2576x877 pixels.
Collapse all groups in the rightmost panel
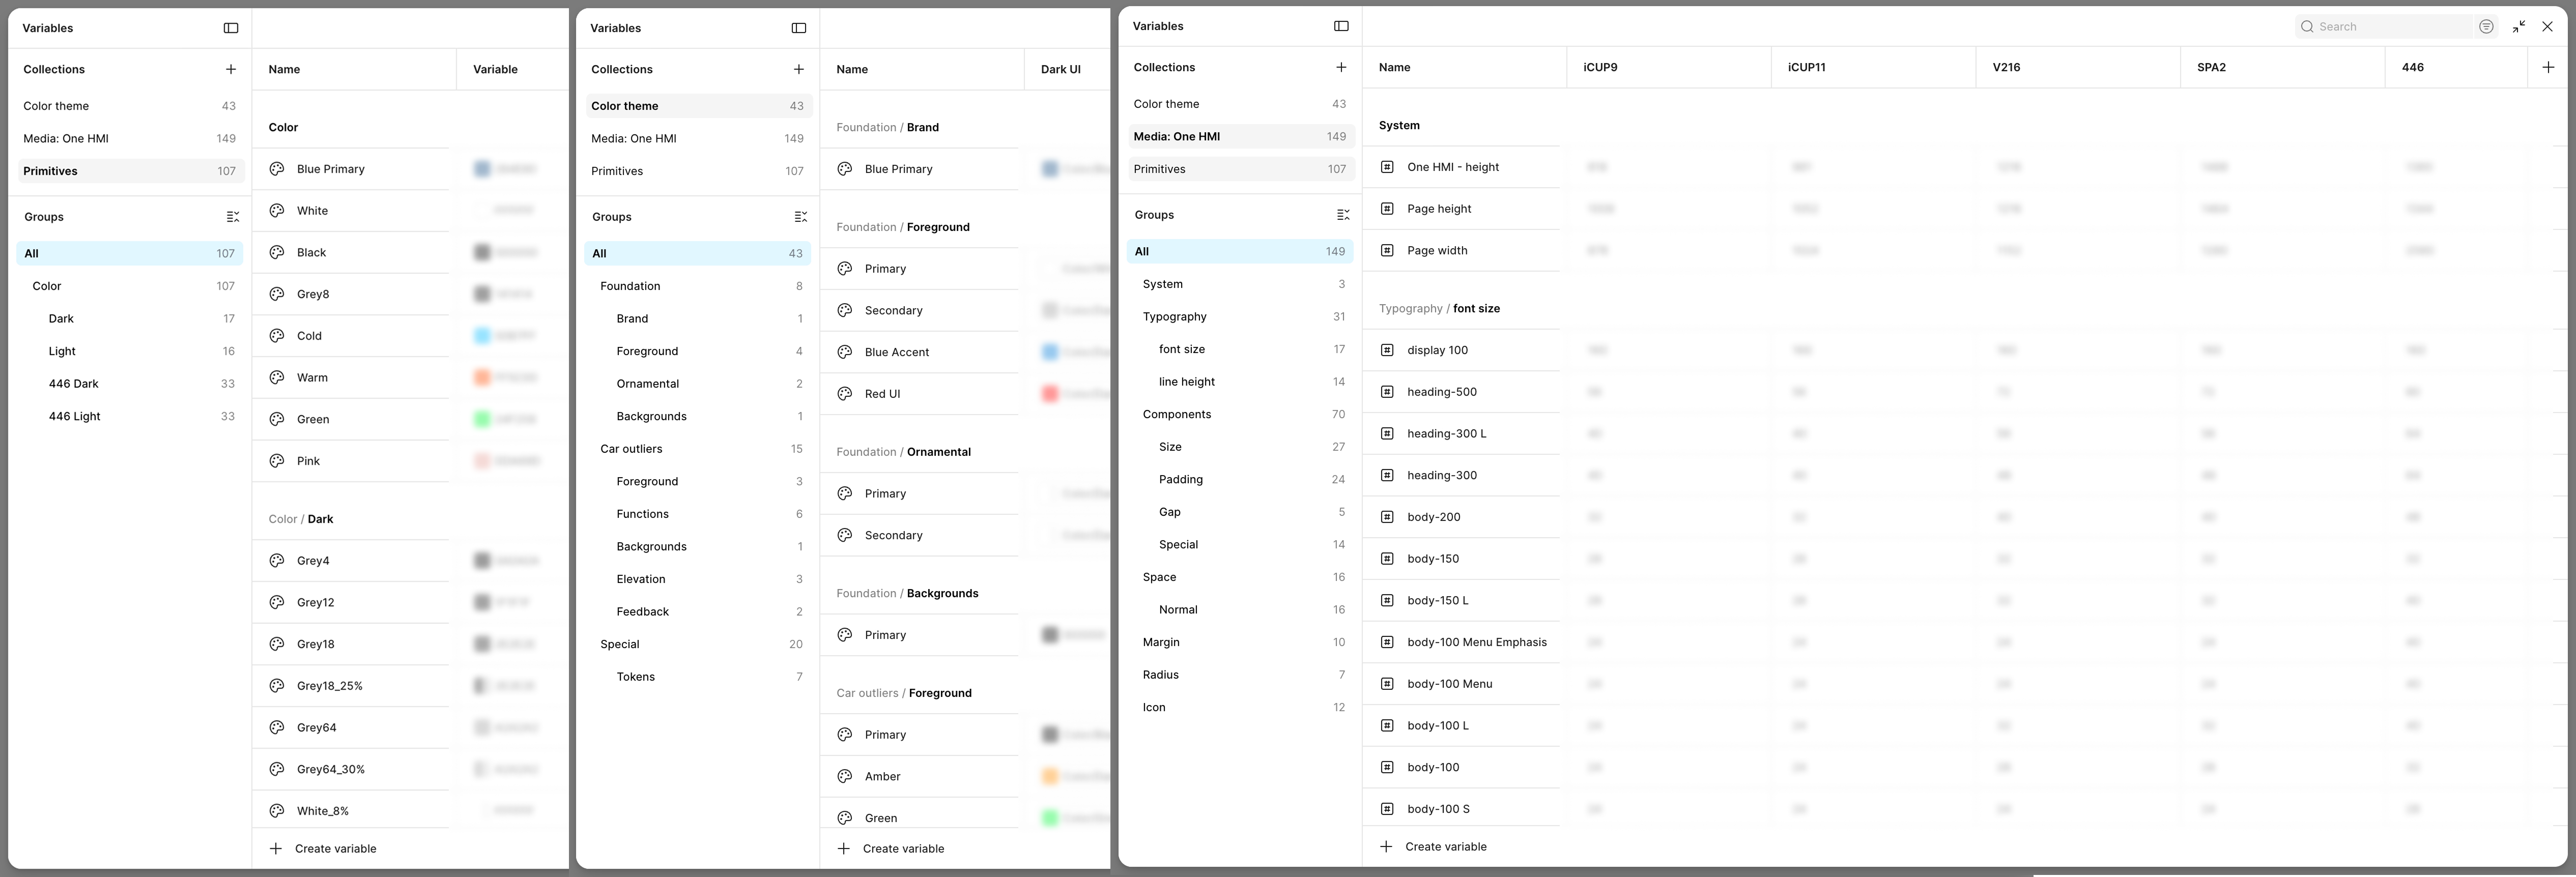coord(1343,215)
